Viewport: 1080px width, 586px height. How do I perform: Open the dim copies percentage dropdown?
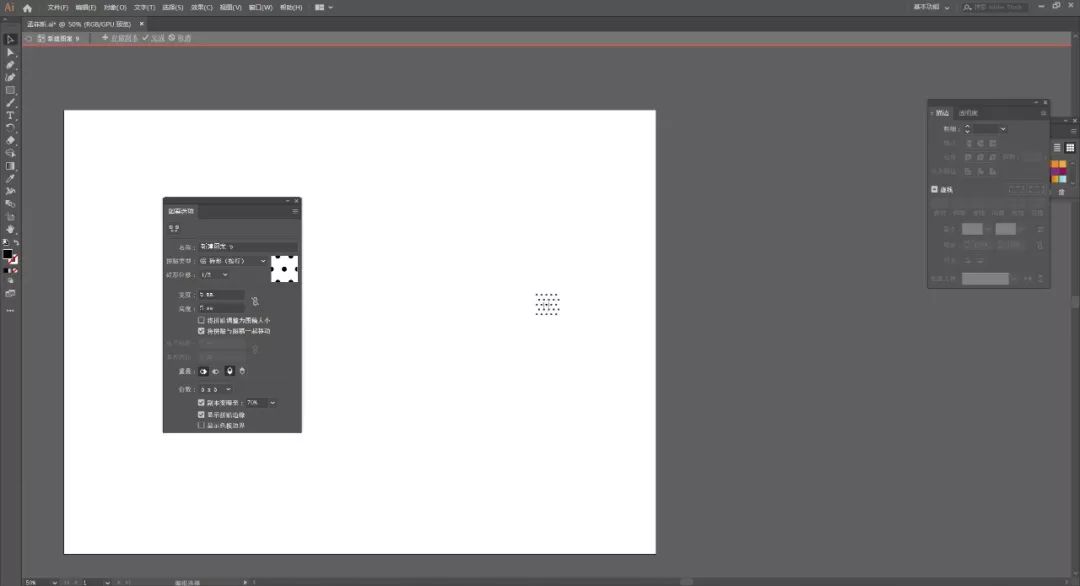coord(272,402)
